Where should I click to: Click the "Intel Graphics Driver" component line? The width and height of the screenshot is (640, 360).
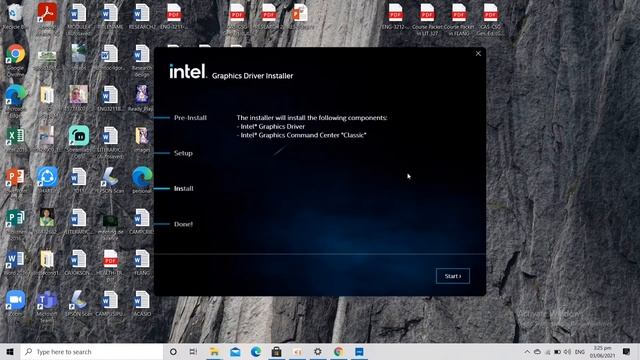272,127
